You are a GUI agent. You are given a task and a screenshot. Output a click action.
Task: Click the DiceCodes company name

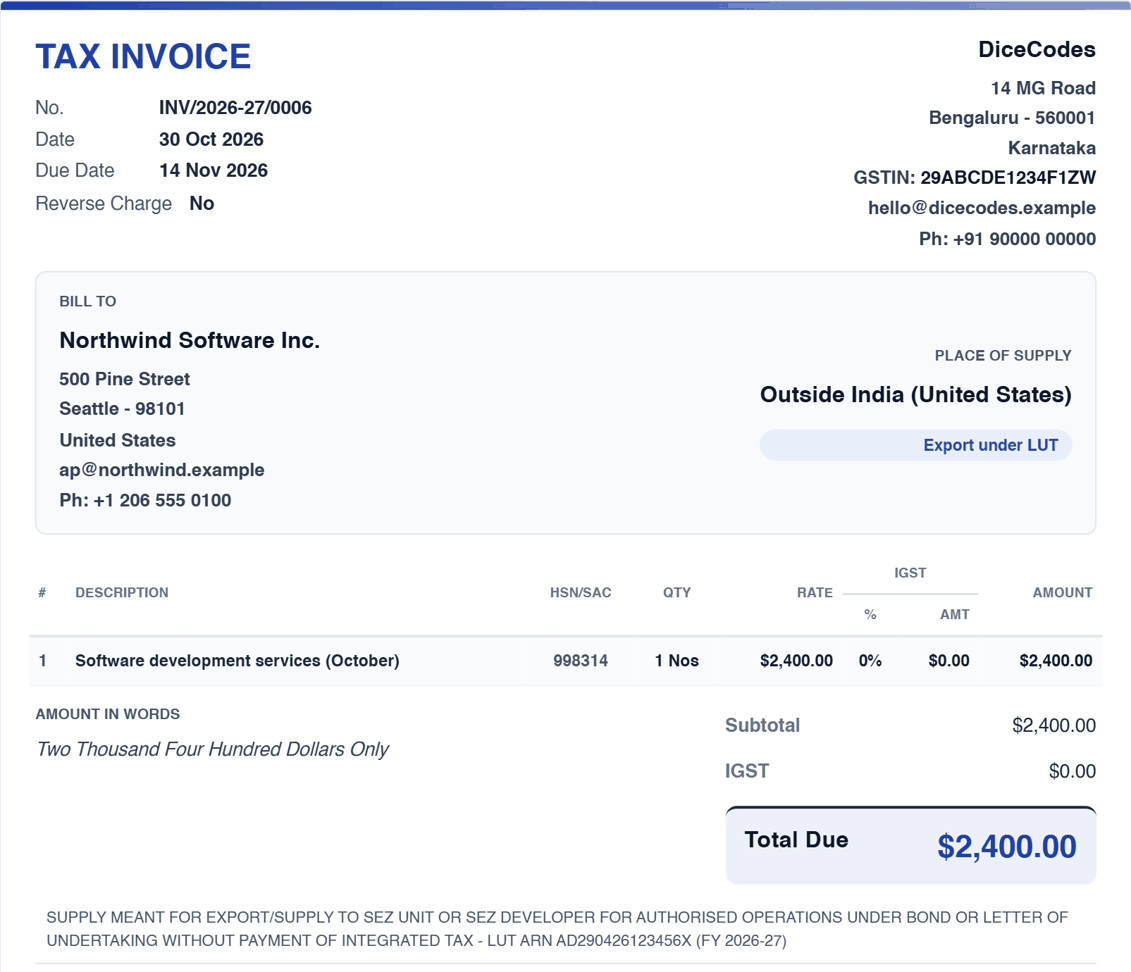click(1037, 49)
